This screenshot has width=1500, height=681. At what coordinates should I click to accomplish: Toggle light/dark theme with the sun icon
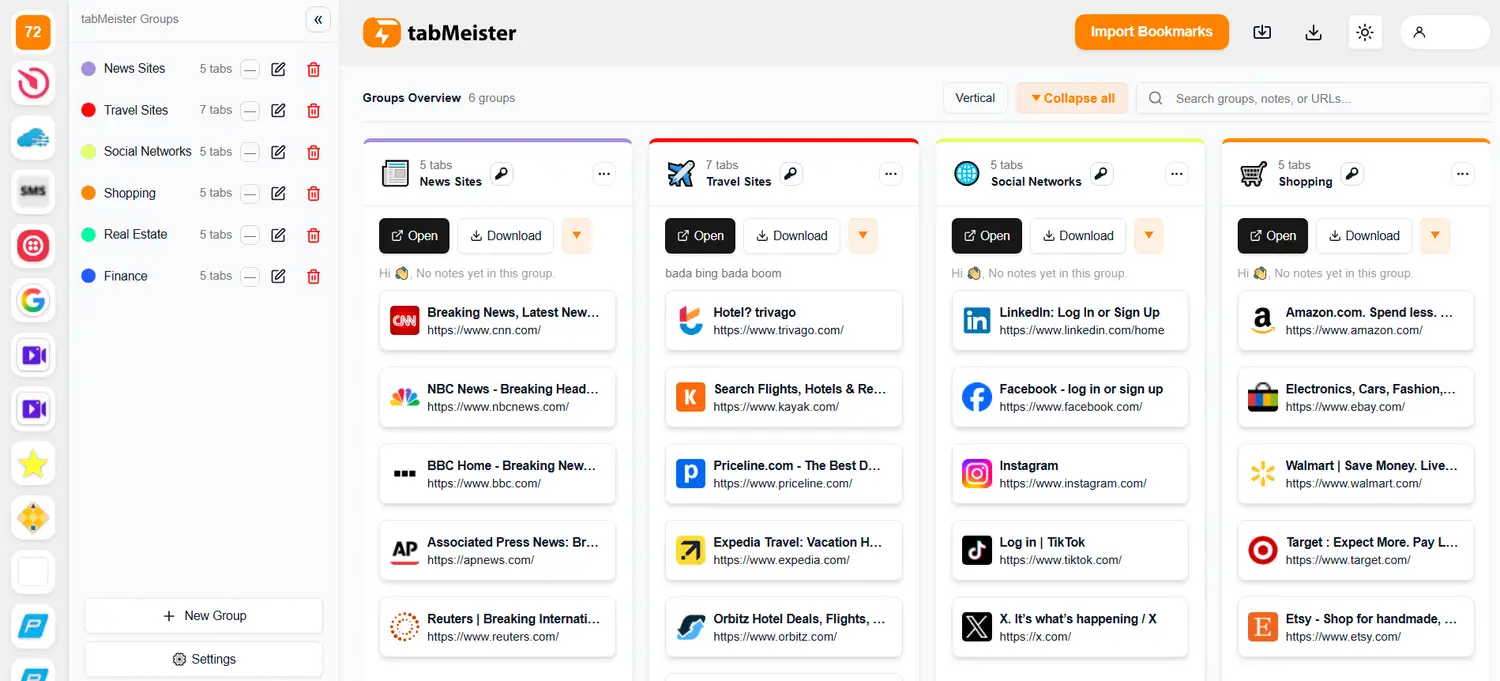pyautogui.click(x=1365, y=31)
